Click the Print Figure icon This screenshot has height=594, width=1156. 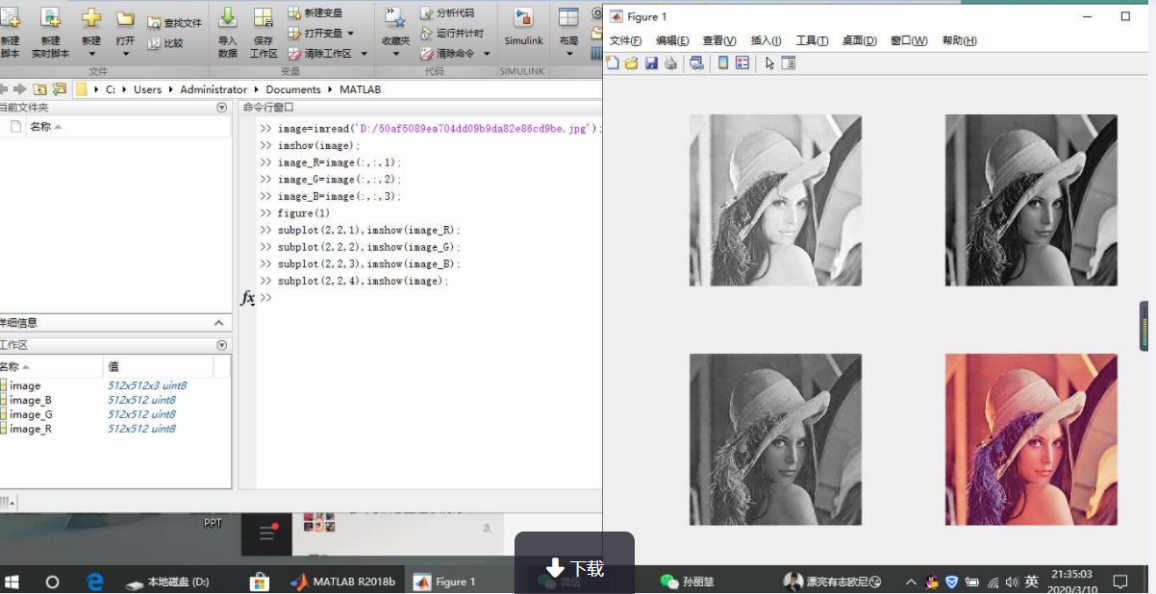coord(670,63)
